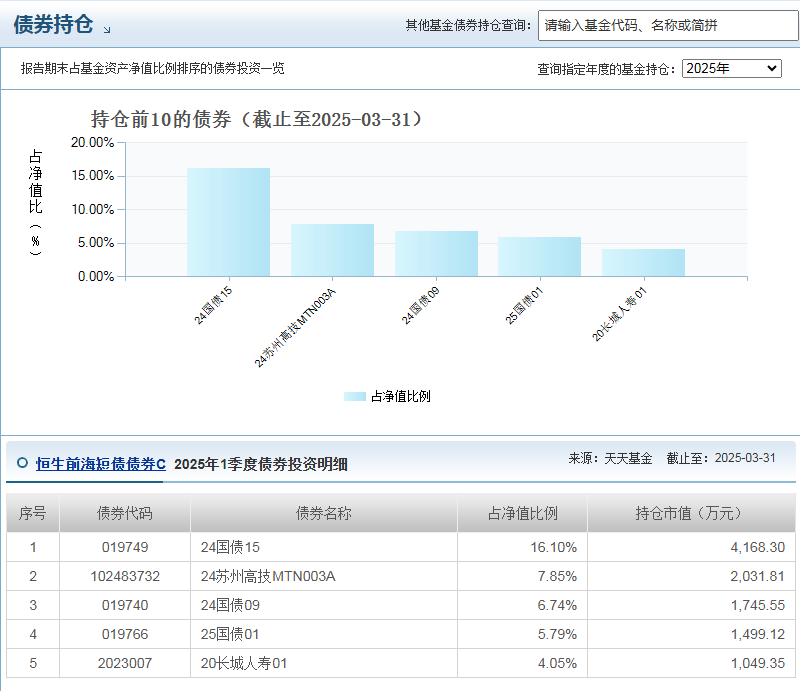
Task: Click the 20长城人寿01 chart bar
Action: pos(643,263)
